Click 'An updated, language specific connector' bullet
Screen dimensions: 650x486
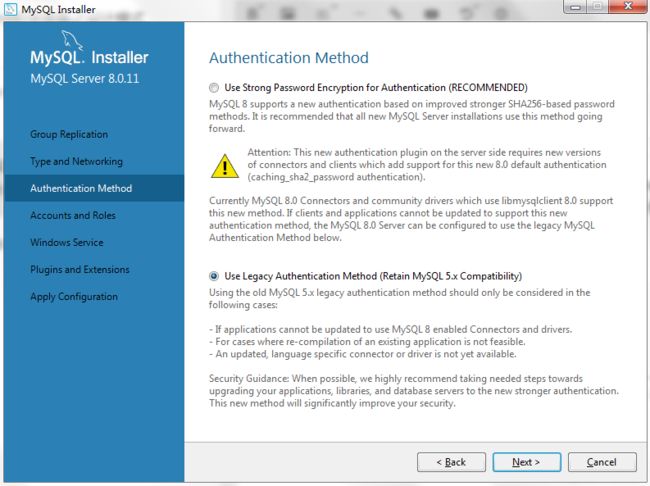point(363,354)
